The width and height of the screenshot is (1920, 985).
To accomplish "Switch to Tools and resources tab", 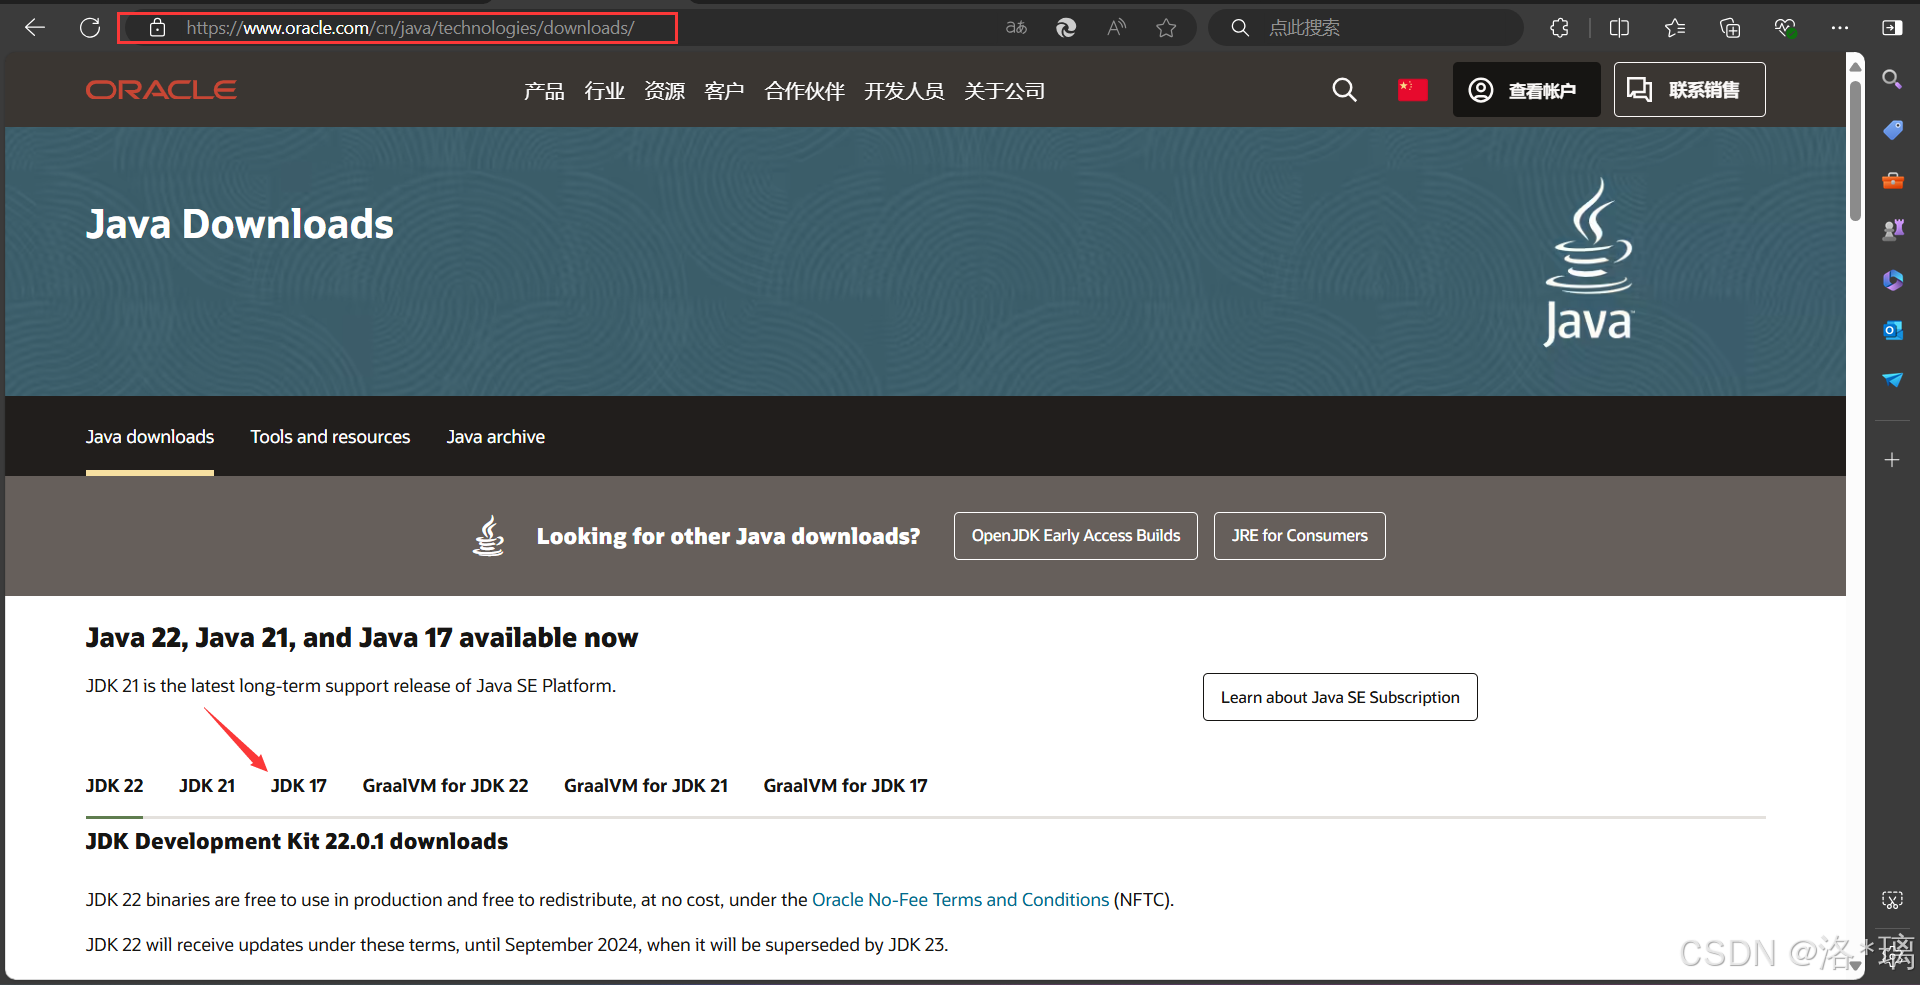I will (330, 437).
